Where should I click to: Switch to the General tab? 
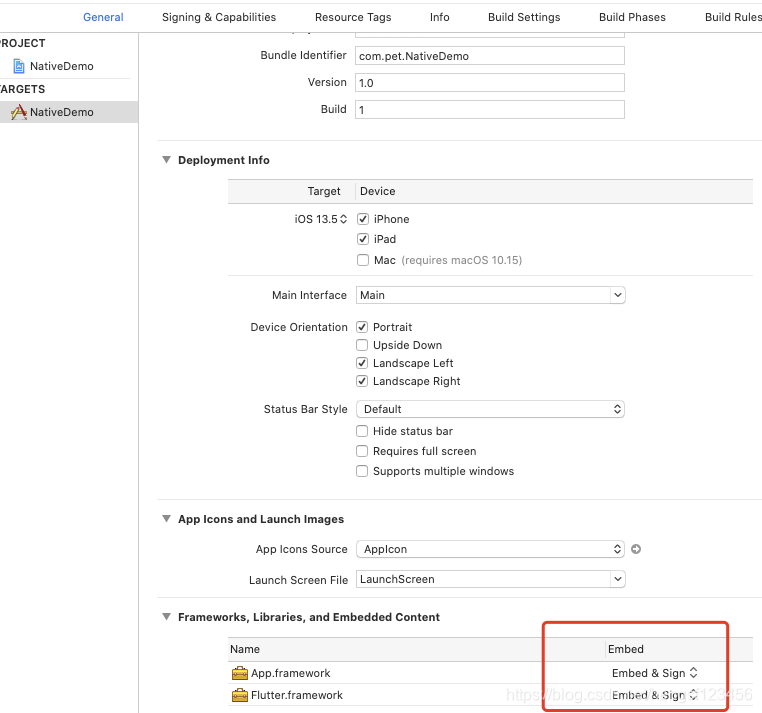(x=103, y=17)
